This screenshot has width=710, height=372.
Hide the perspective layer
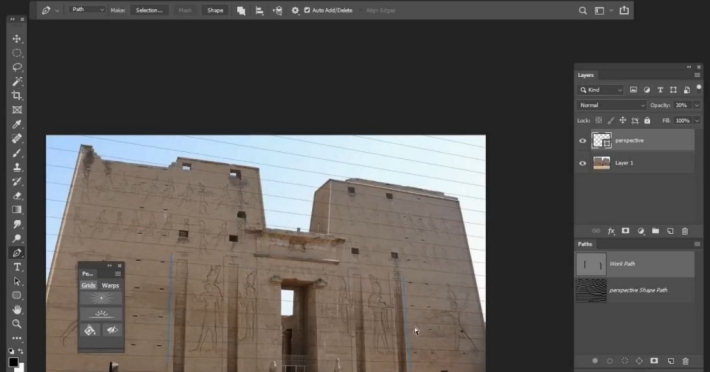coord(582,141)
